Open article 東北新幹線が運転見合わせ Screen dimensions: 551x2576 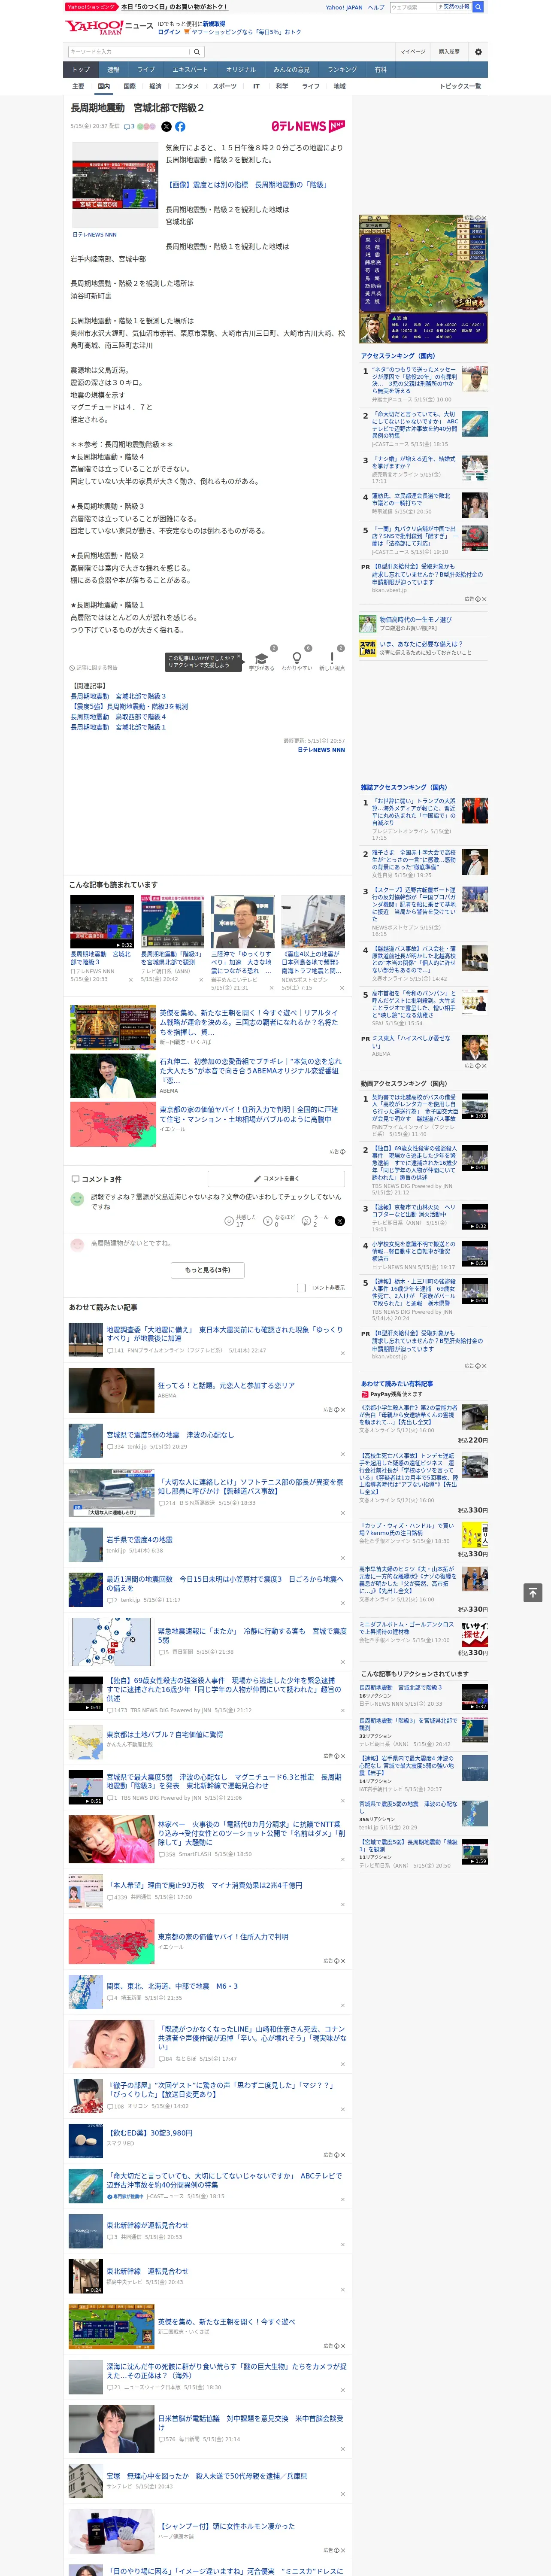(x=147, y=2226)
